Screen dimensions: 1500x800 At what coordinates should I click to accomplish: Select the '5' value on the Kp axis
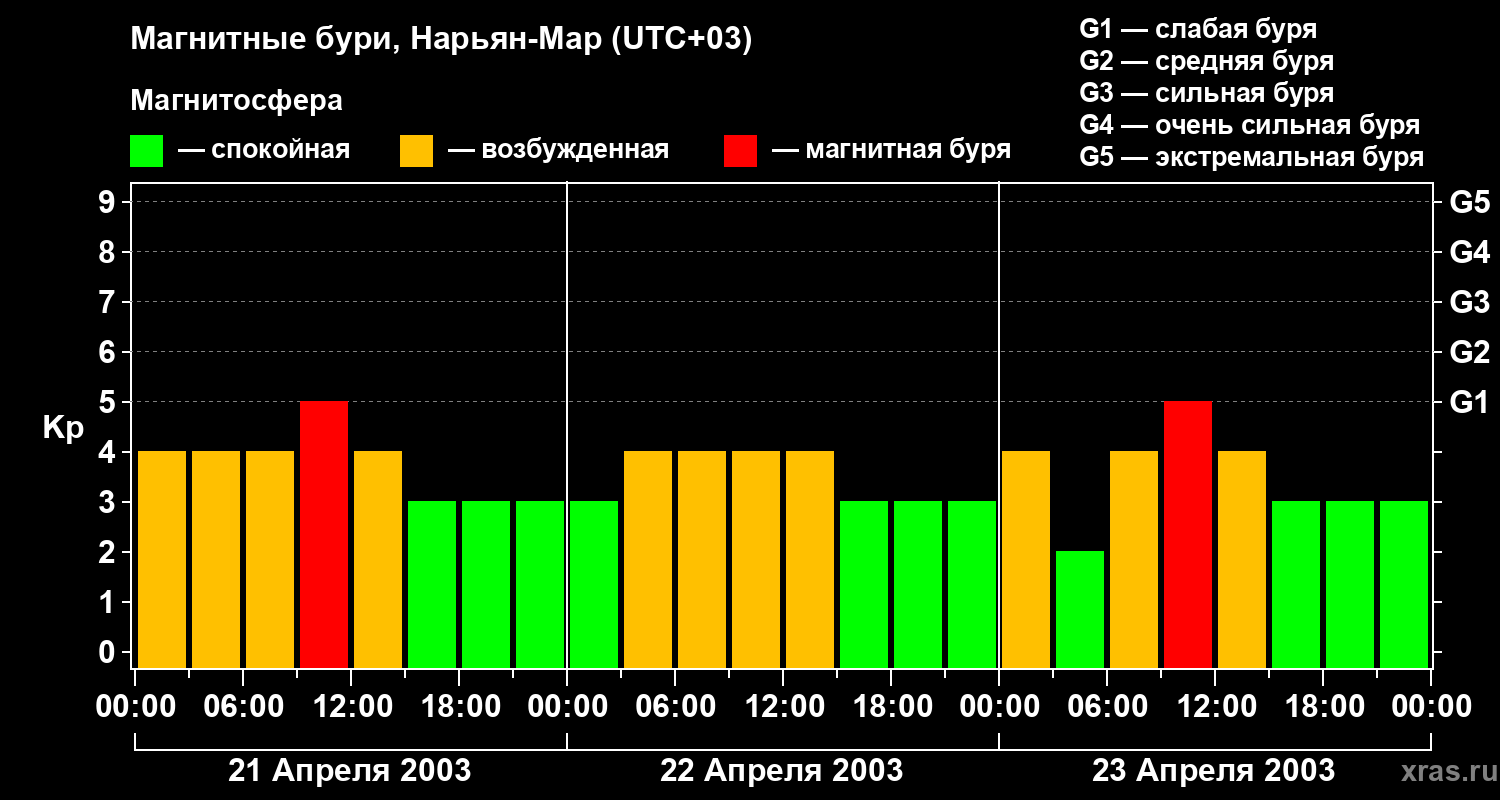pos(109,402)
